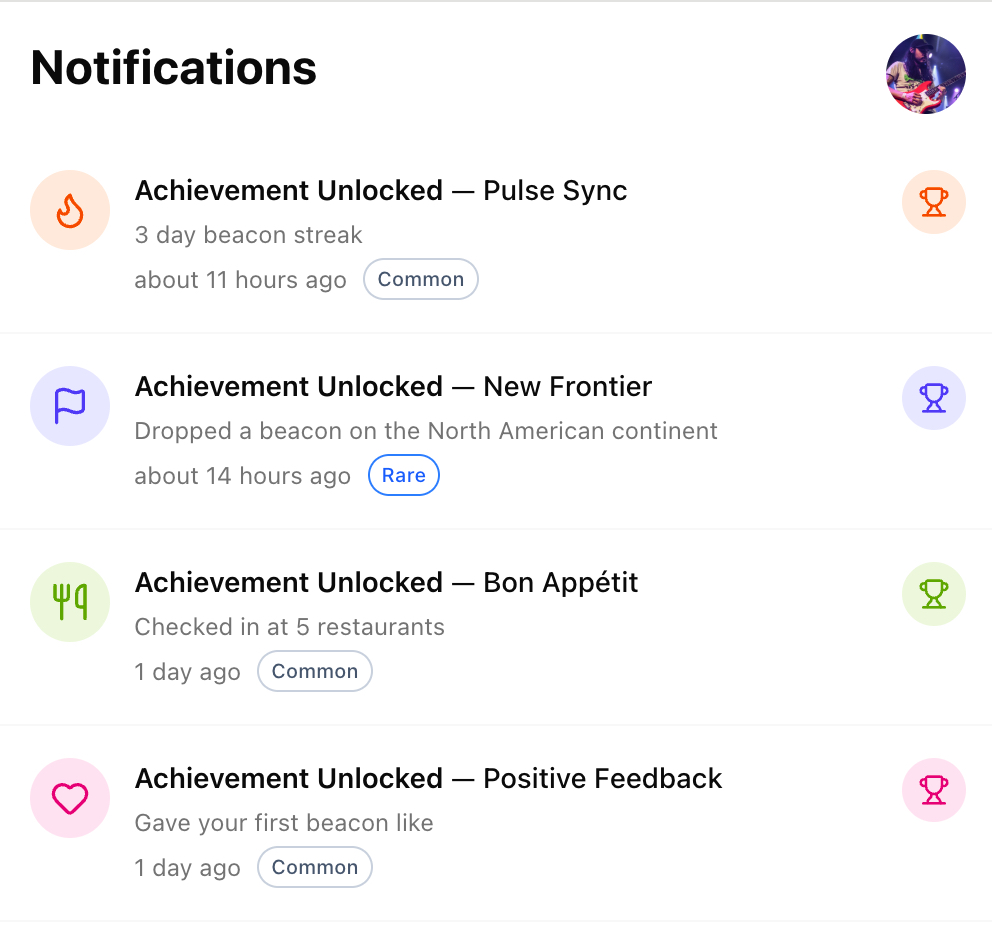Click "3 day beacon streak" description
This screenshot has width=992, height=926.
248,236
